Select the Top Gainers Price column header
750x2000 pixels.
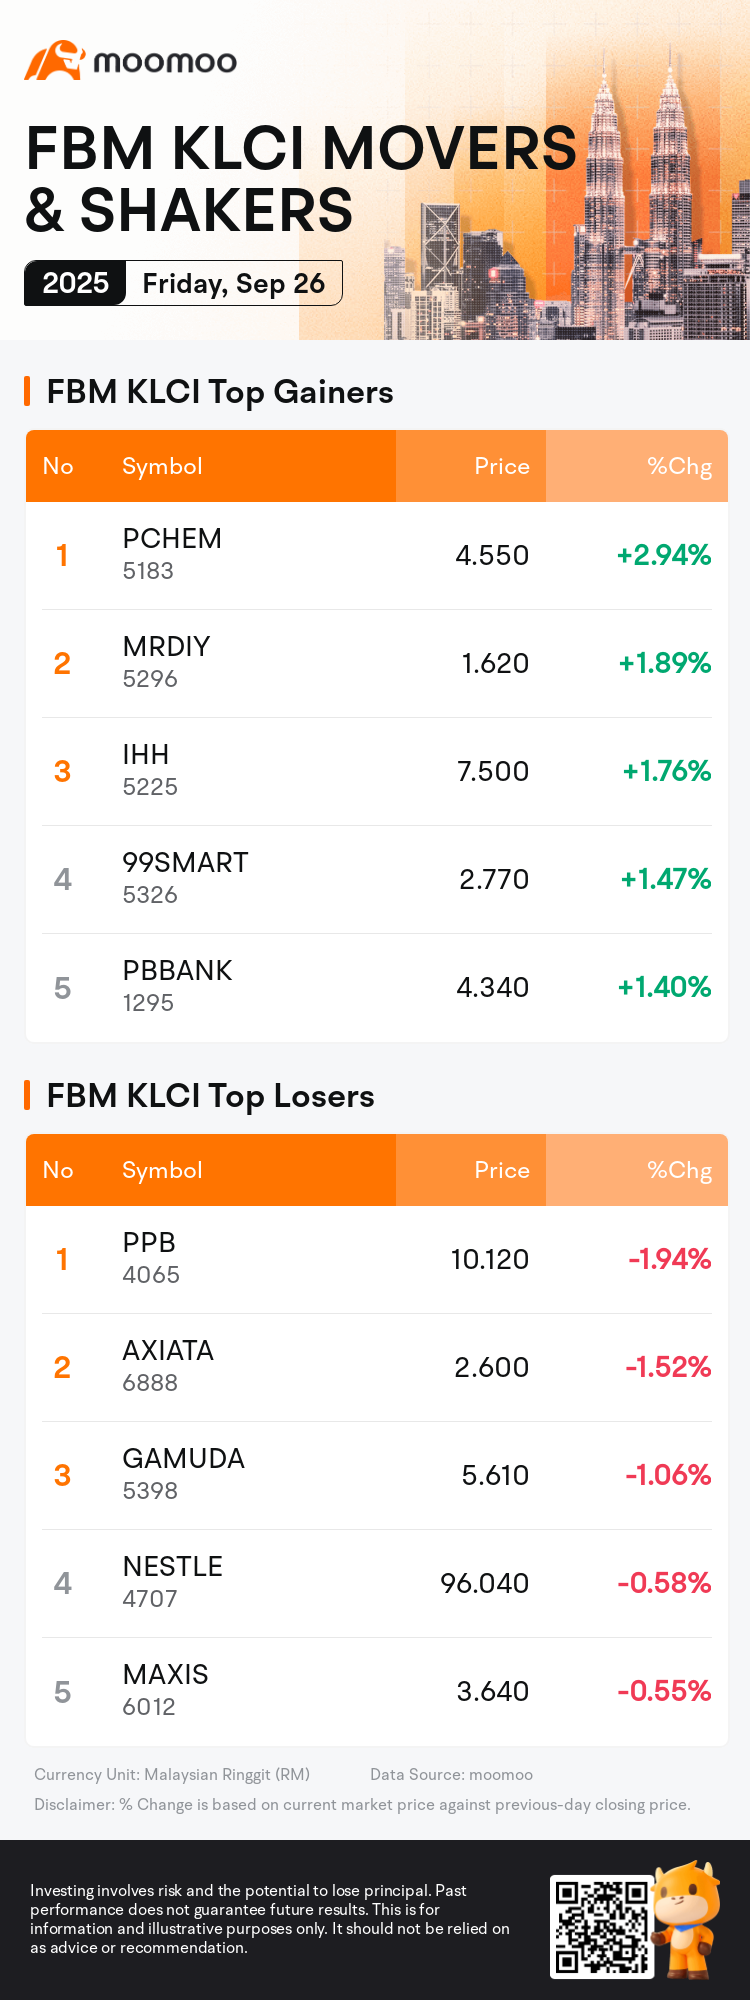click(501, 466)
